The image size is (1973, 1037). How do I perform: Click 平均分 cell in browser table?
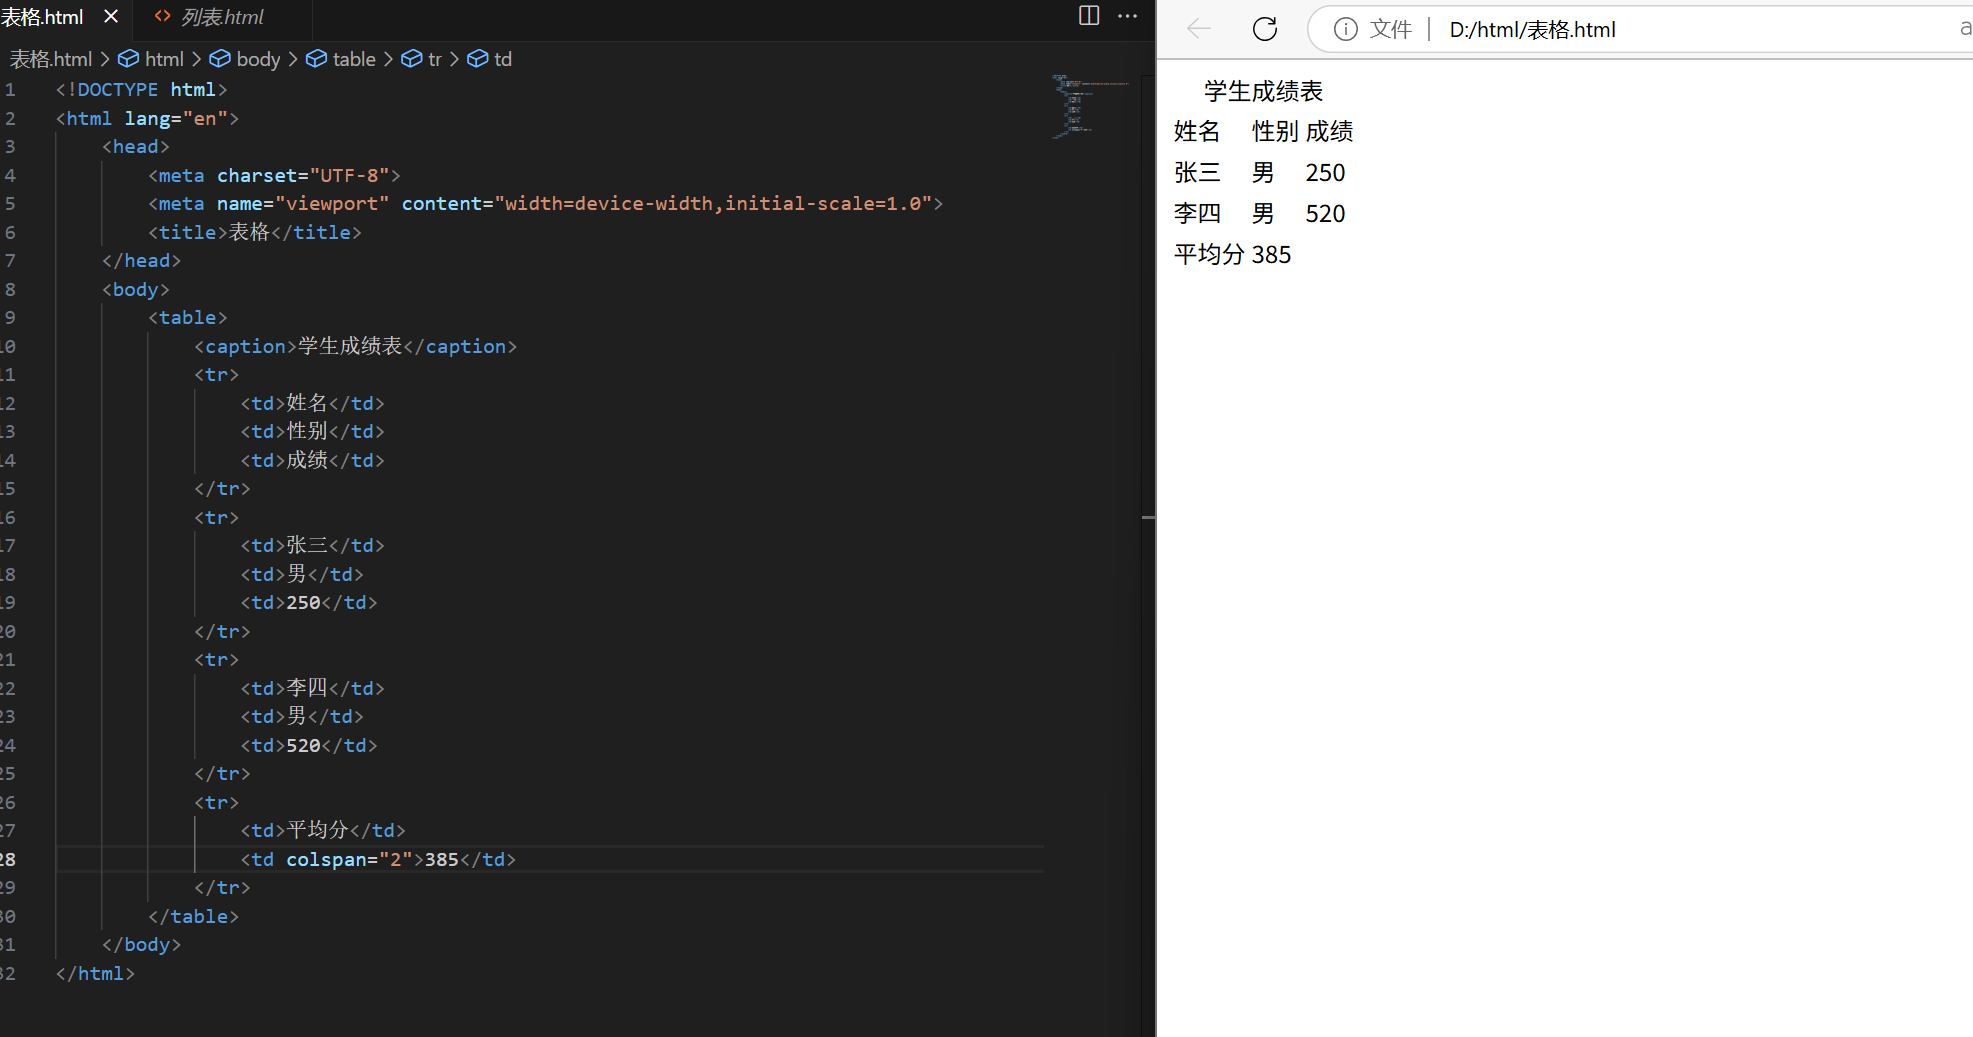tap(1209, 254)
